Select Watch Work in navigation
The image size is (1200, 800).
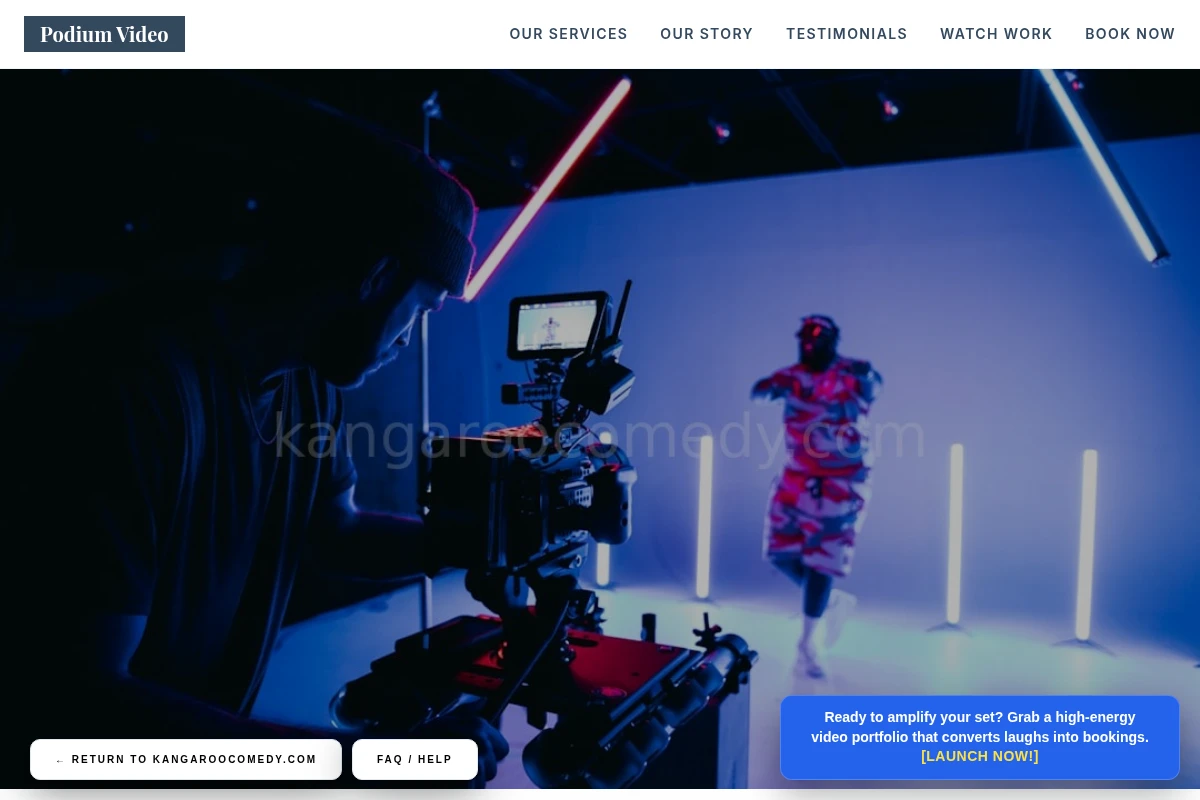(x=996, y=34)
